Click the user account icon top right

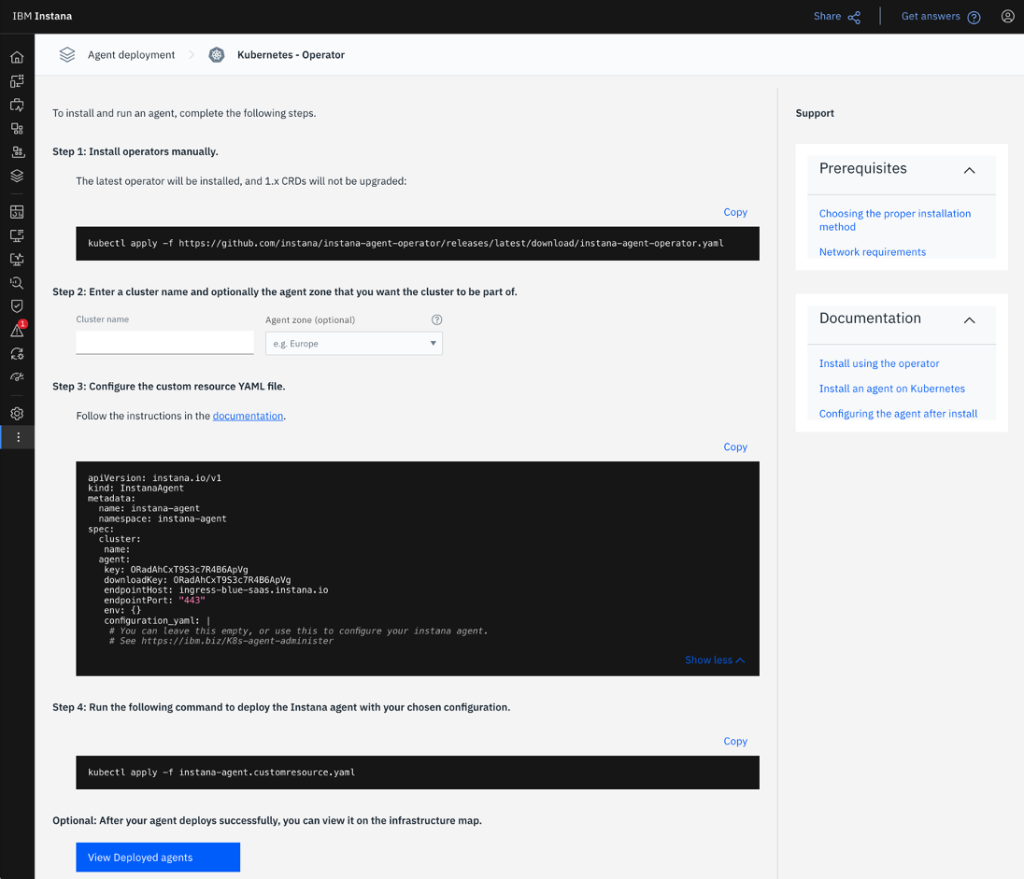1008,16
